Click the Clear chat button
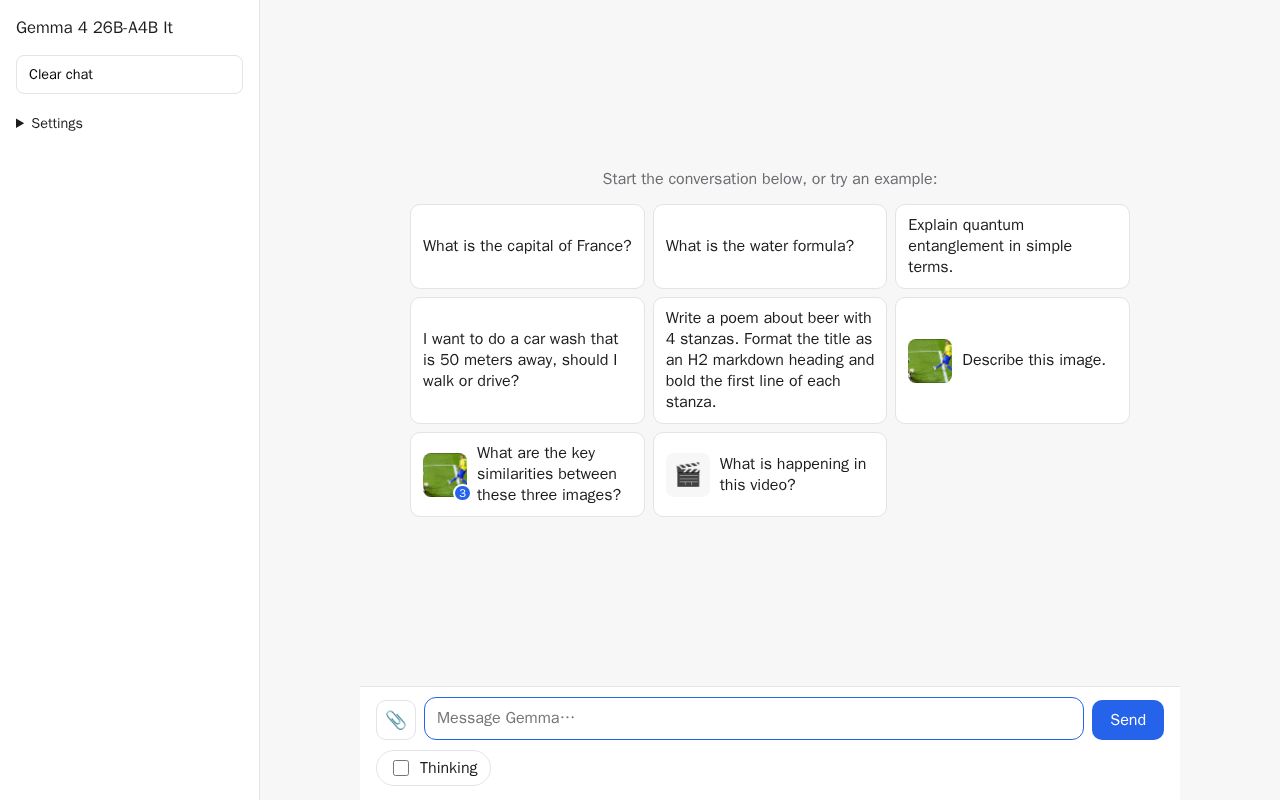This screenshot has height=800, width=1280. [x=129, y=75]
